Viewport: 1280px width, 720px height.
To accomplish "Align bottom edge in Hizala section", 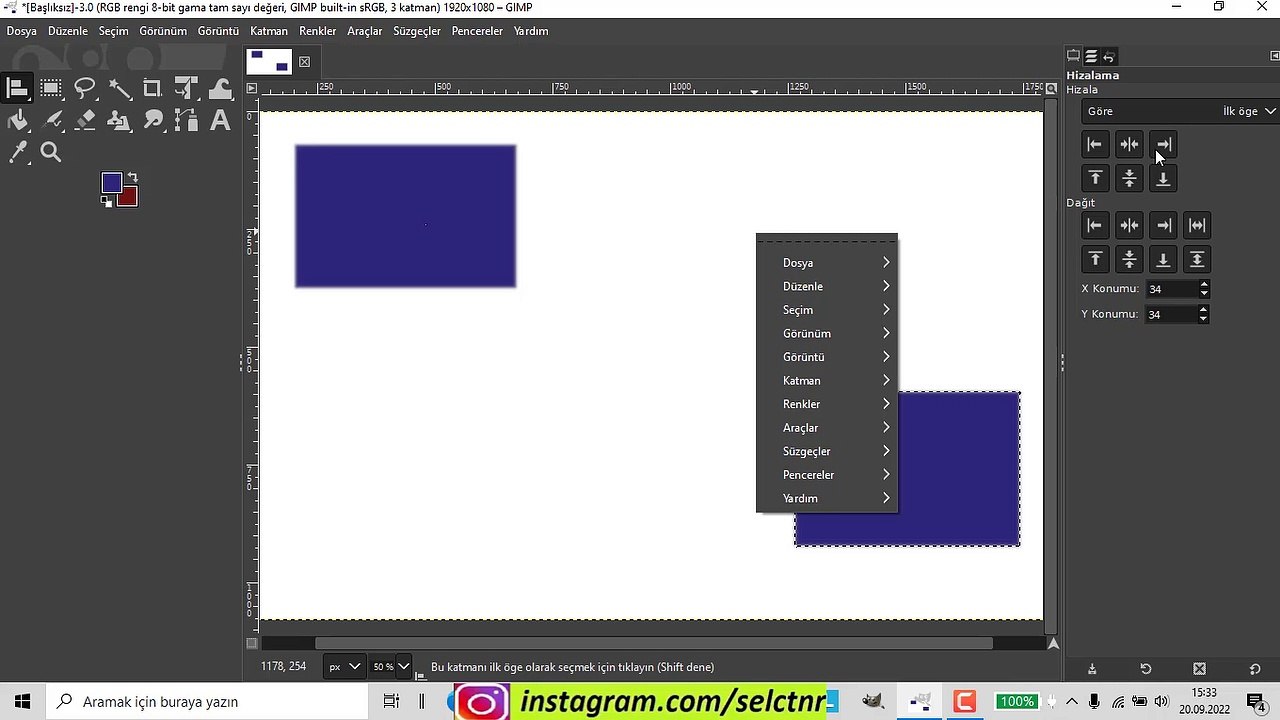I will (1163, 178).
